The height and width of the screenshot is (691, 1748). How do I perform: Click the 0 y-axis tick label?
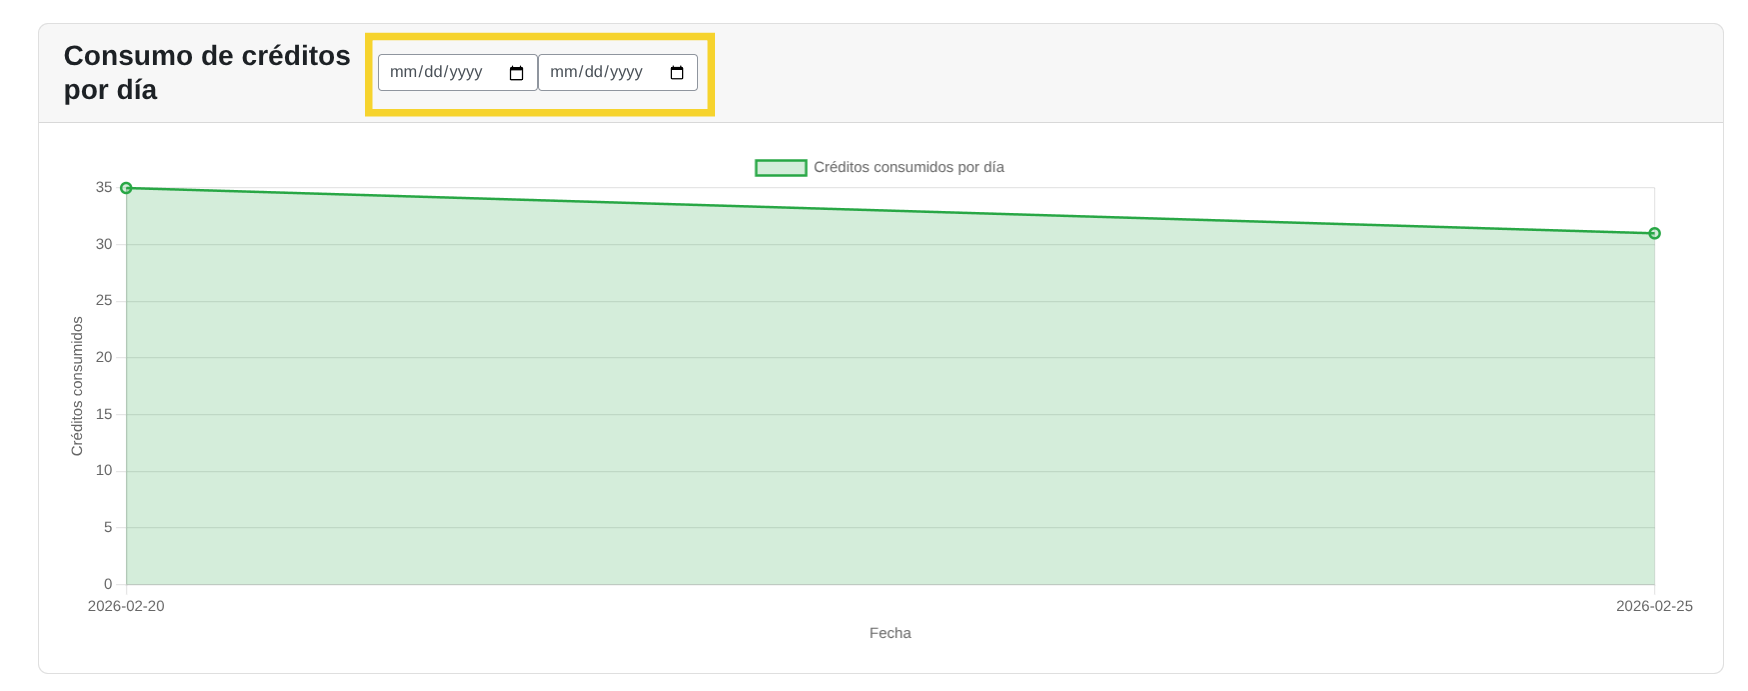[108, 584]
